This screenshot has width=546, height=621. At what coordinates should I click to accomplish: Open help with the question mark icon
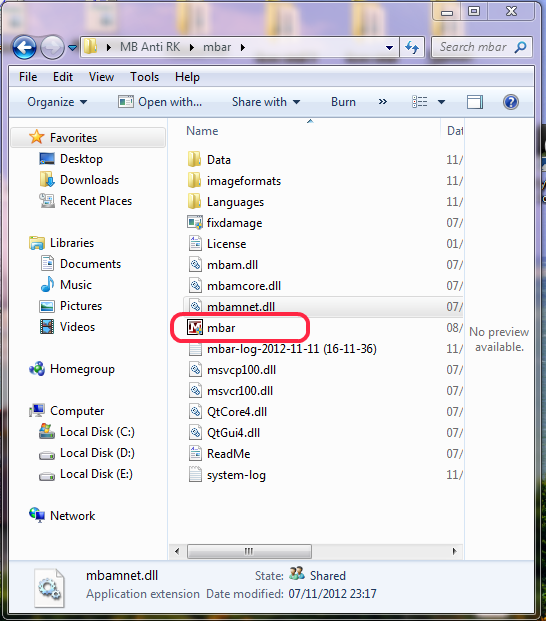click(511, 102)
